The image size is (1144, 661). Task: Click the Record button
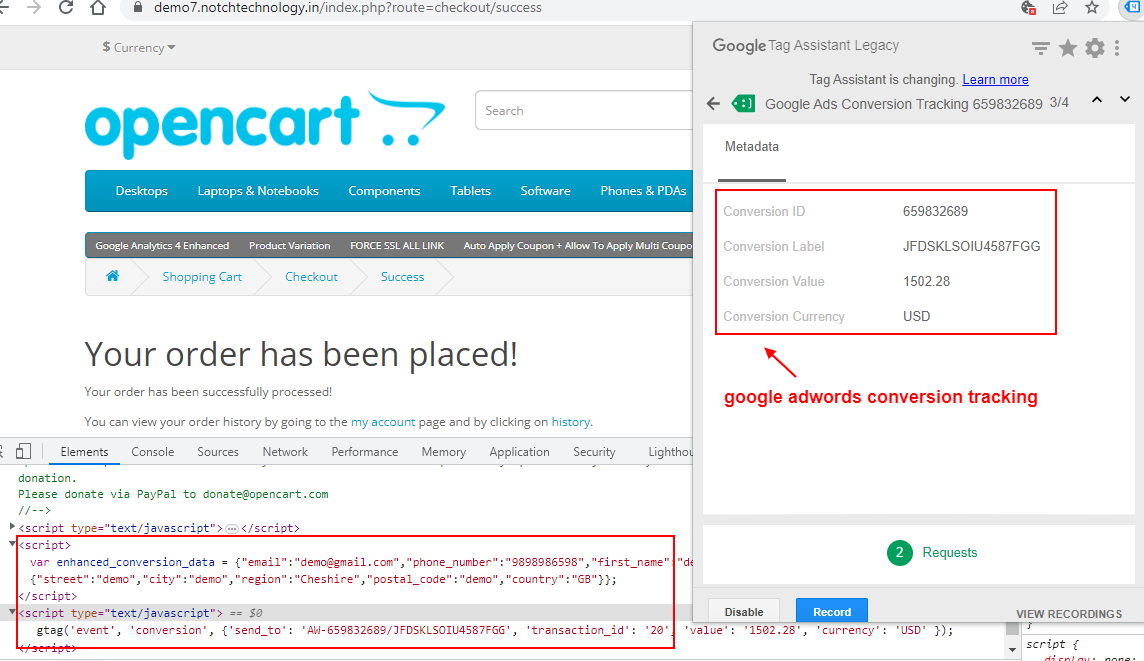pyautogui.click(x=832, y=611)
